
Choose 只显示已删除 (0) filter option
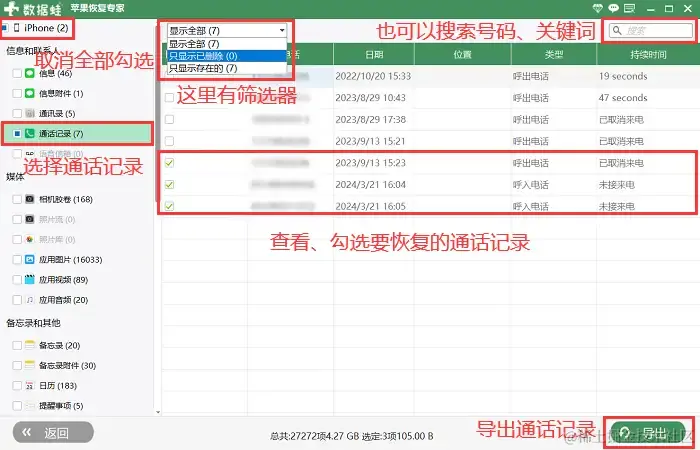[x=227, y=56]
